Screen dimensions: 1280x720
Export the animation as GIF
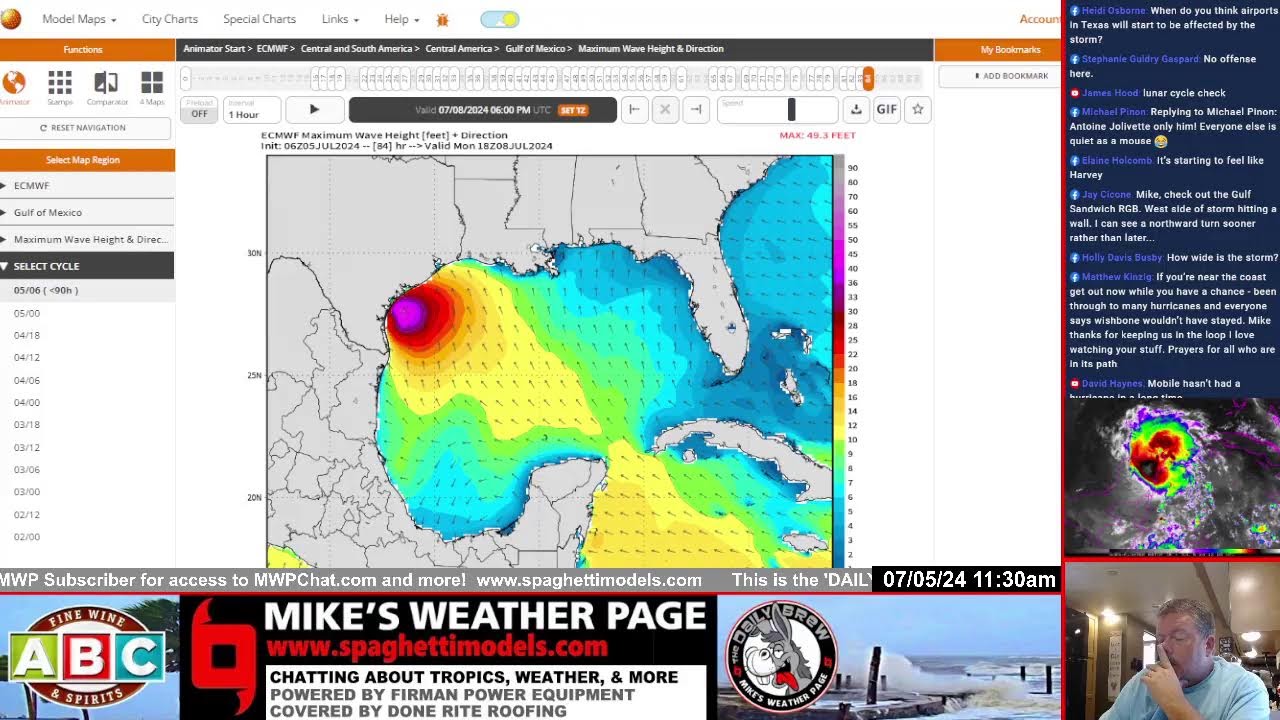(887, 110)
